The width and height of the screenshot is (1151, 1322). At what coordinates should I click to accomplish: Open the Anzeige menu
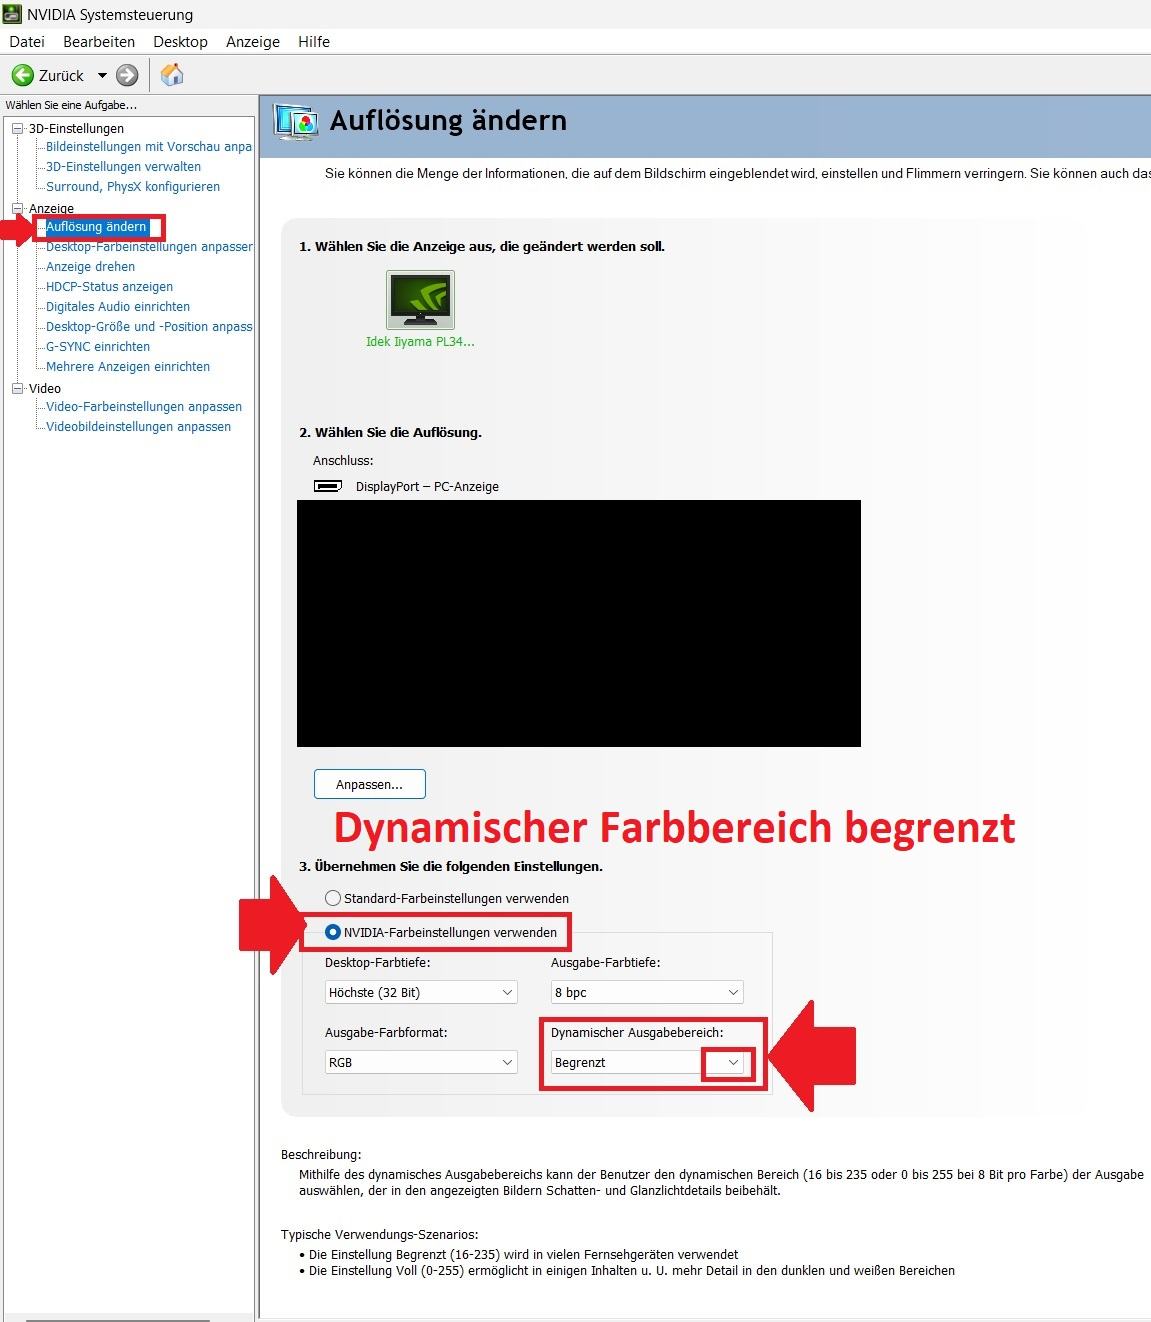click(253, 41)
